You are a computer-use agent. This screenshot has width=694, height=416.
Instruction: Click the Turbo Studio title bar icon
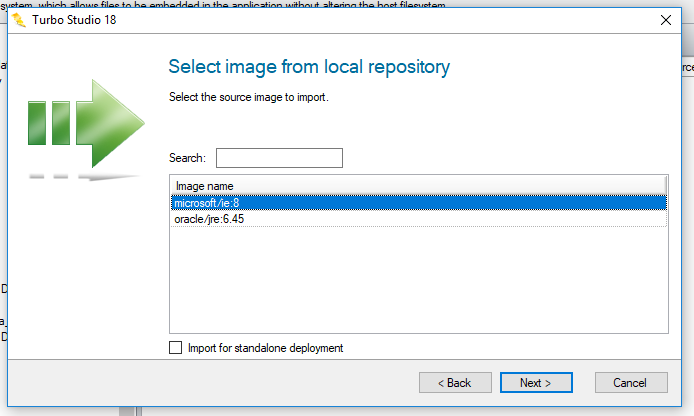[x=19, y=20]
